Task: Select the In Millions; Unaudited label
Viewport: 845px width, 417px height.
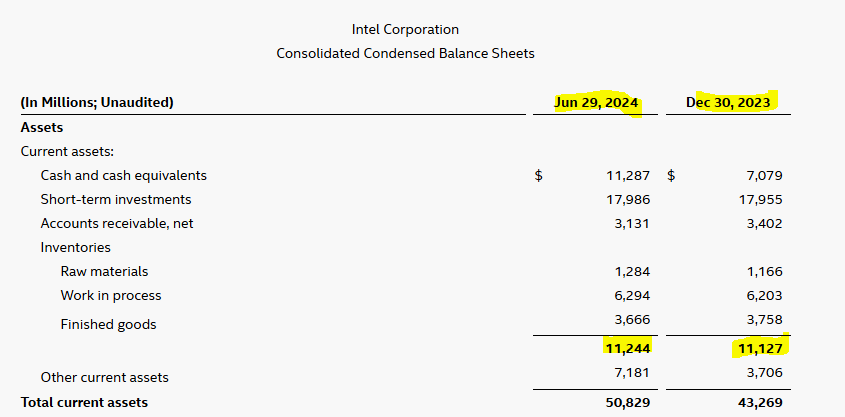Action: coord(97,102)
